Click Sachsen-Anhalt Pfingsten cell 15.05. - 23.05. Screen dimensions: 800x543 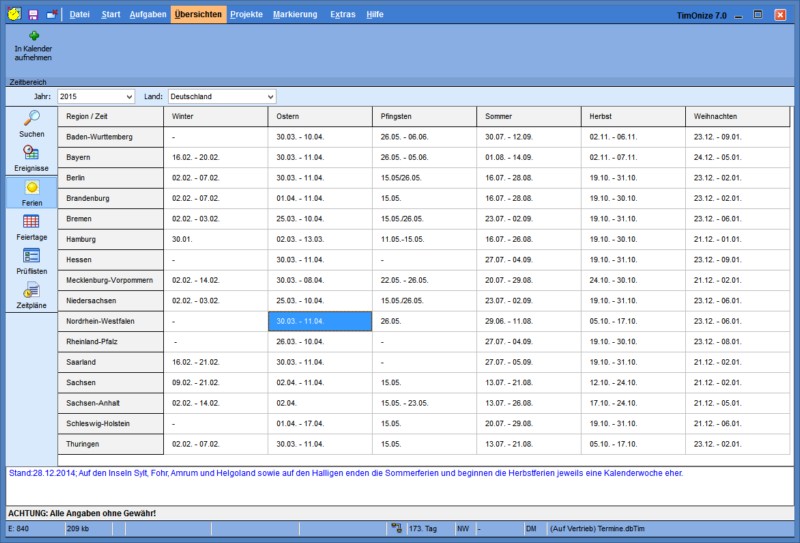424,403
